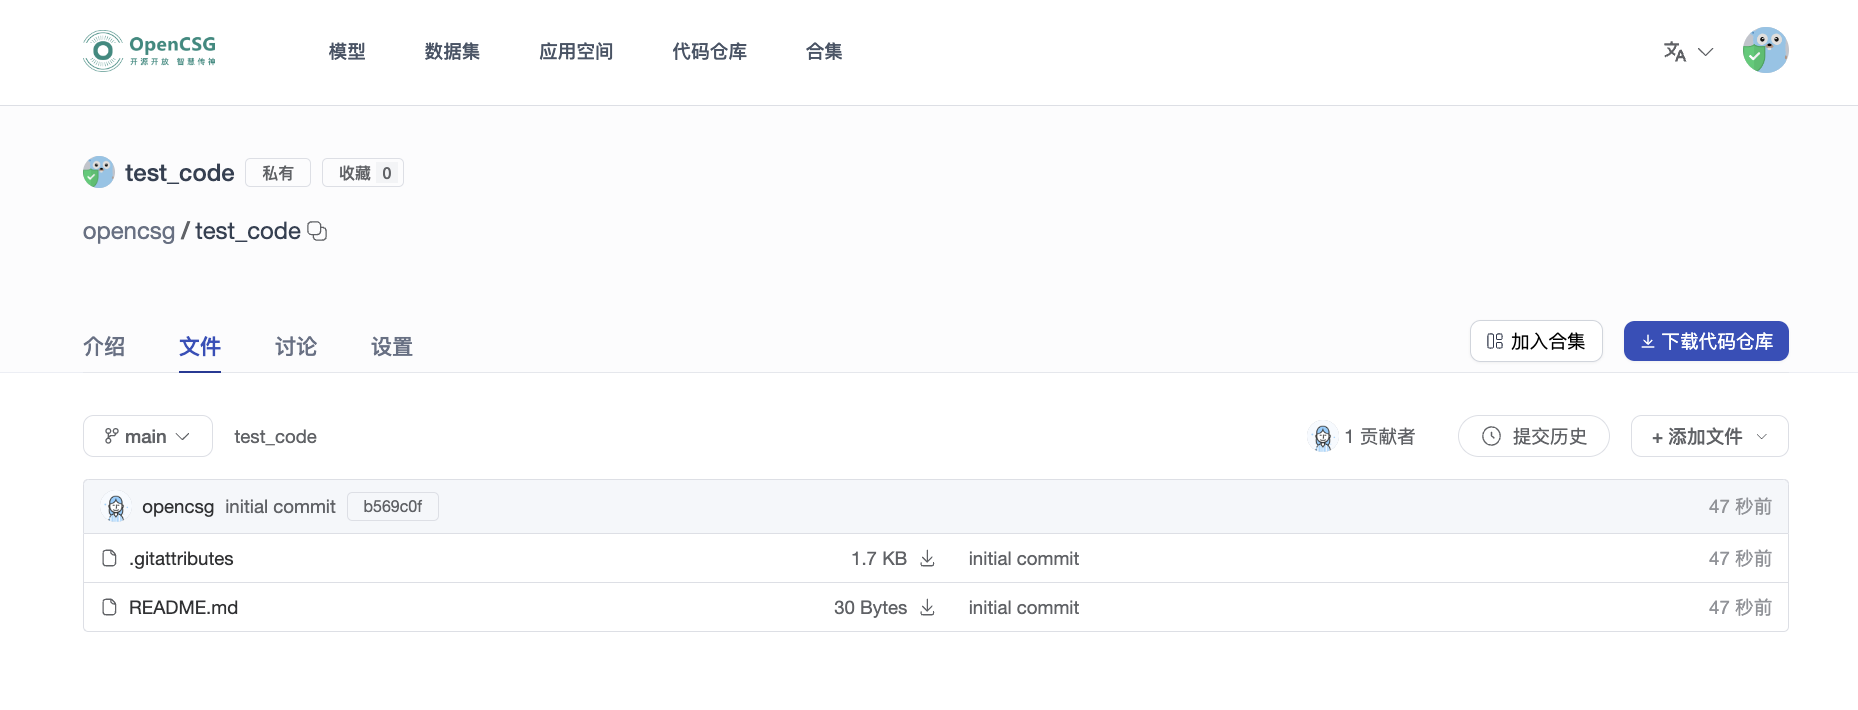This screenshot has width=1858, height=710.
Task: Switch to the 设置 tab
Action: tap(392, 346)
